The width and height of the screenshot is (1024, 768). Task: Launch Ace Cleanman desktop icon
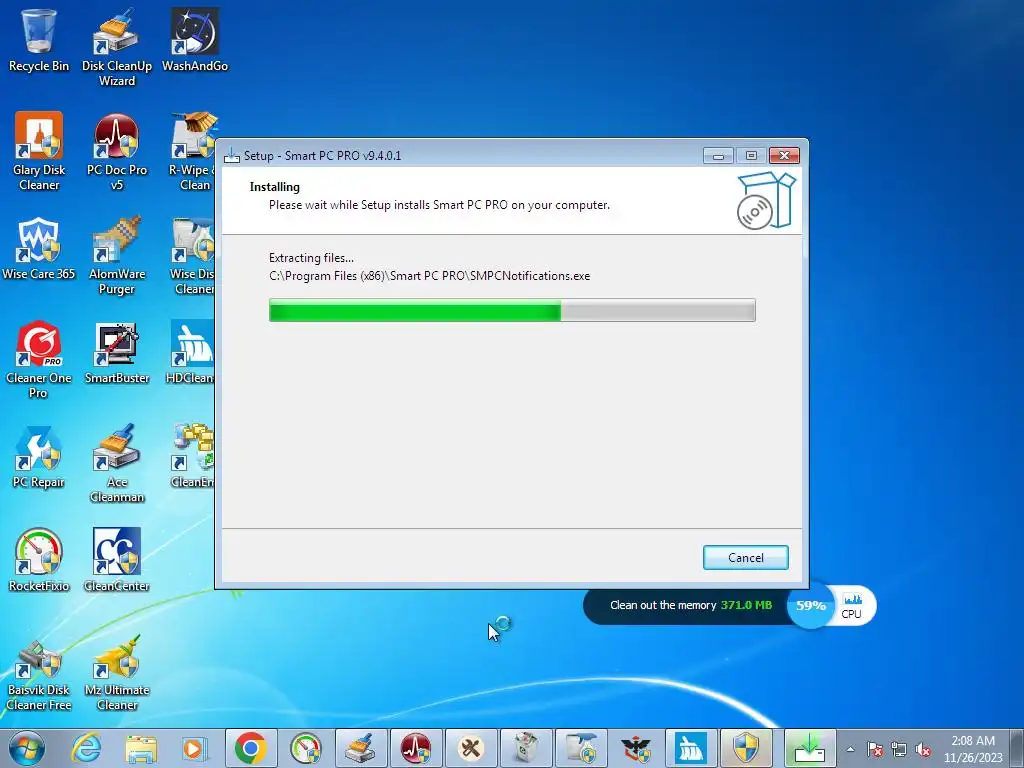click(117, 464)
